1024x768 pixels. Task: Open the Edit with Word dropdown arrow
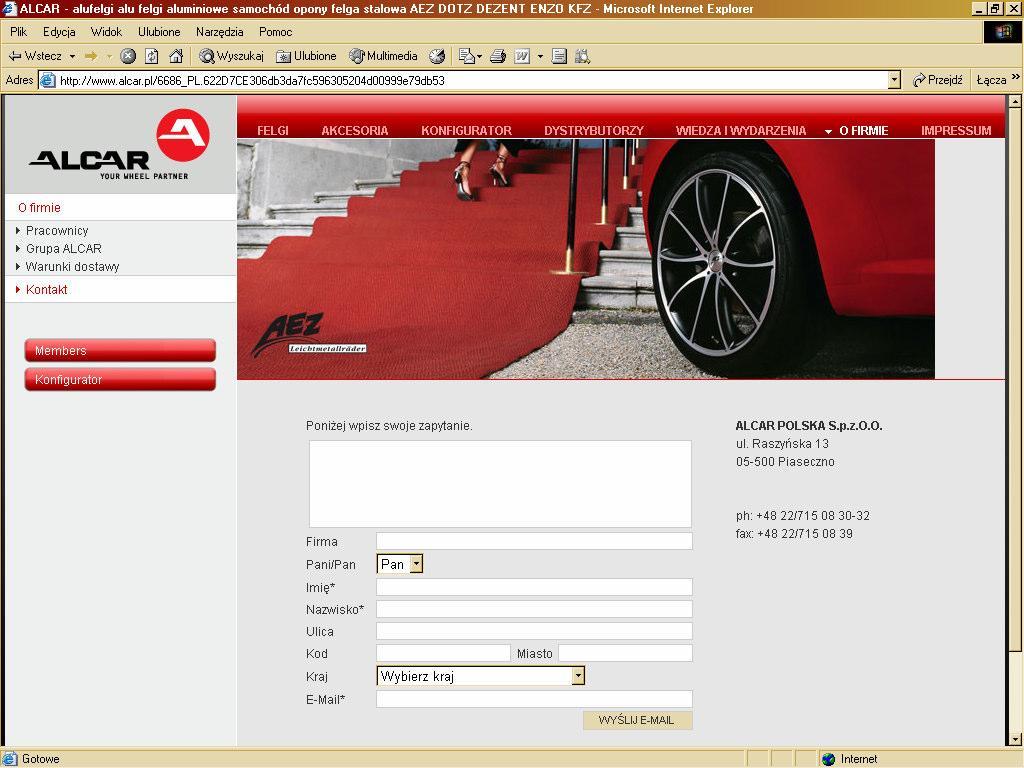(540, 56)
